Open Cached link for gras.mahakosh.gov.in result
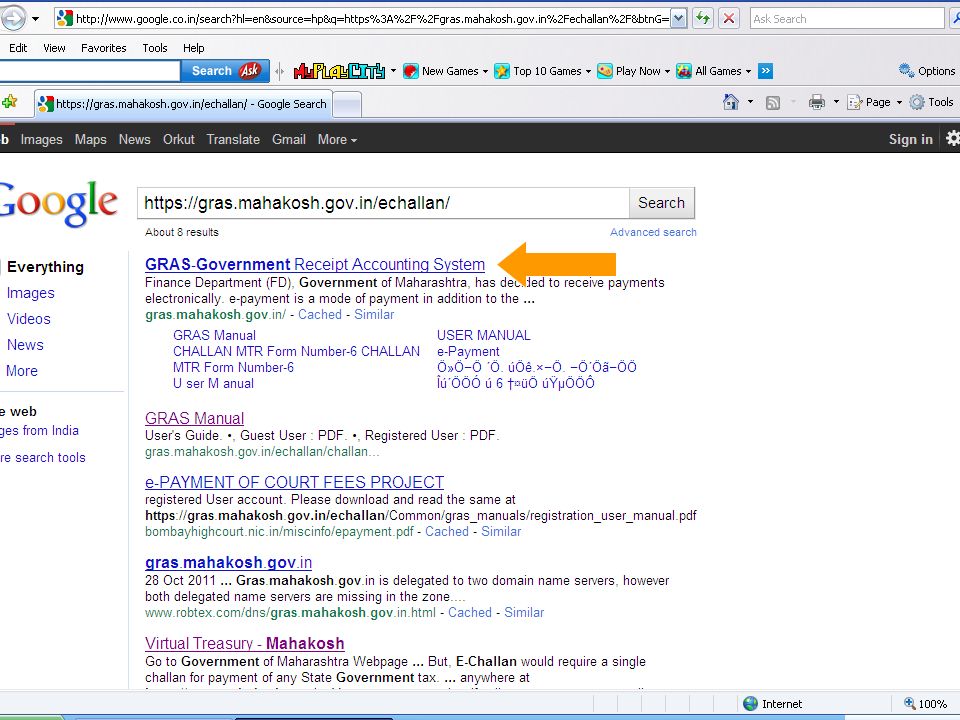960x720 pixels. (x=320, y=315)
